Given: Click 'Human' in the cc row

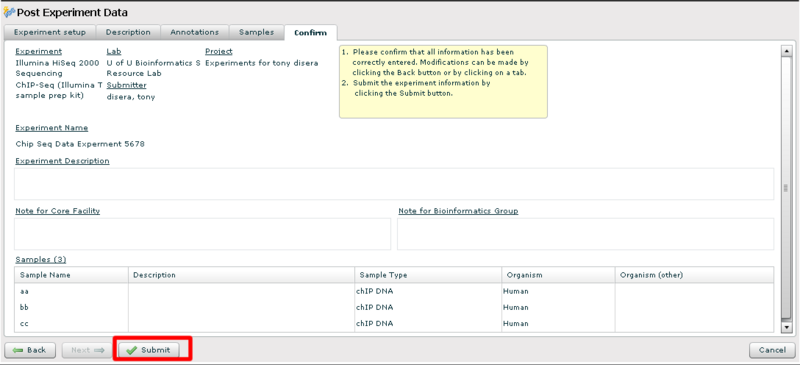Looking at the screenshot, I should (x=516, y=323).
